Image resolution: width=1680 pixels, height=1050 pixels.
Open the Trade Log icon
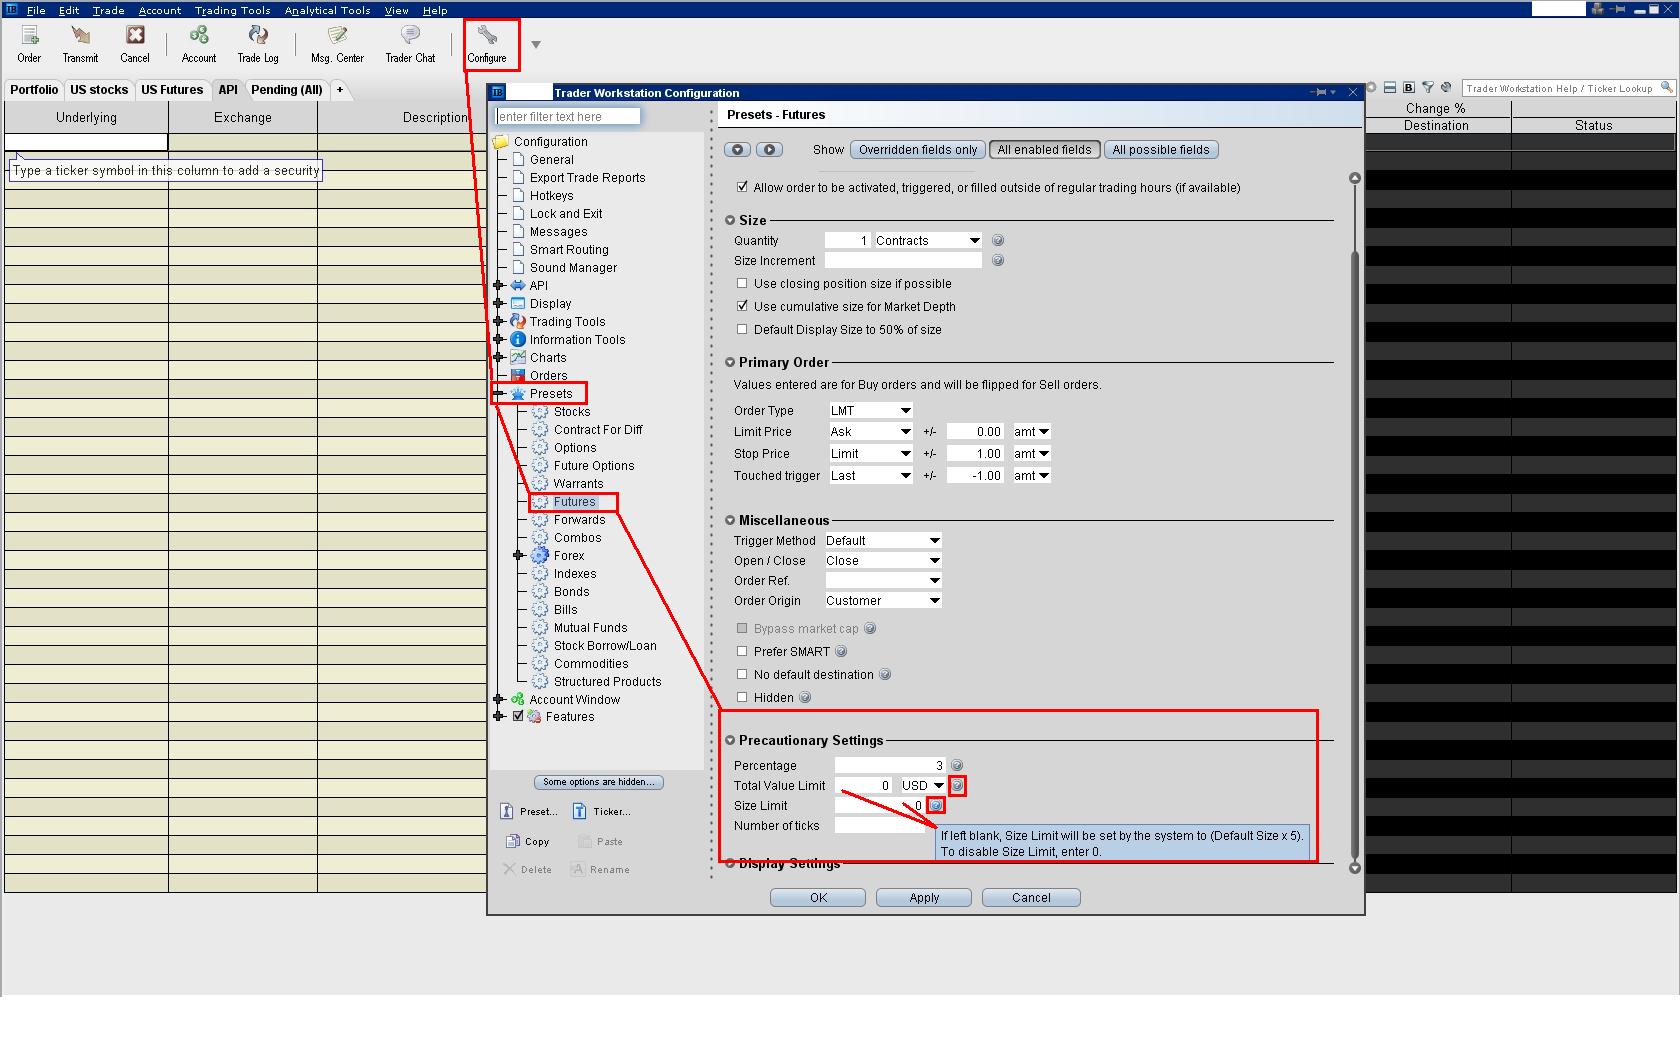click(258, 37)
